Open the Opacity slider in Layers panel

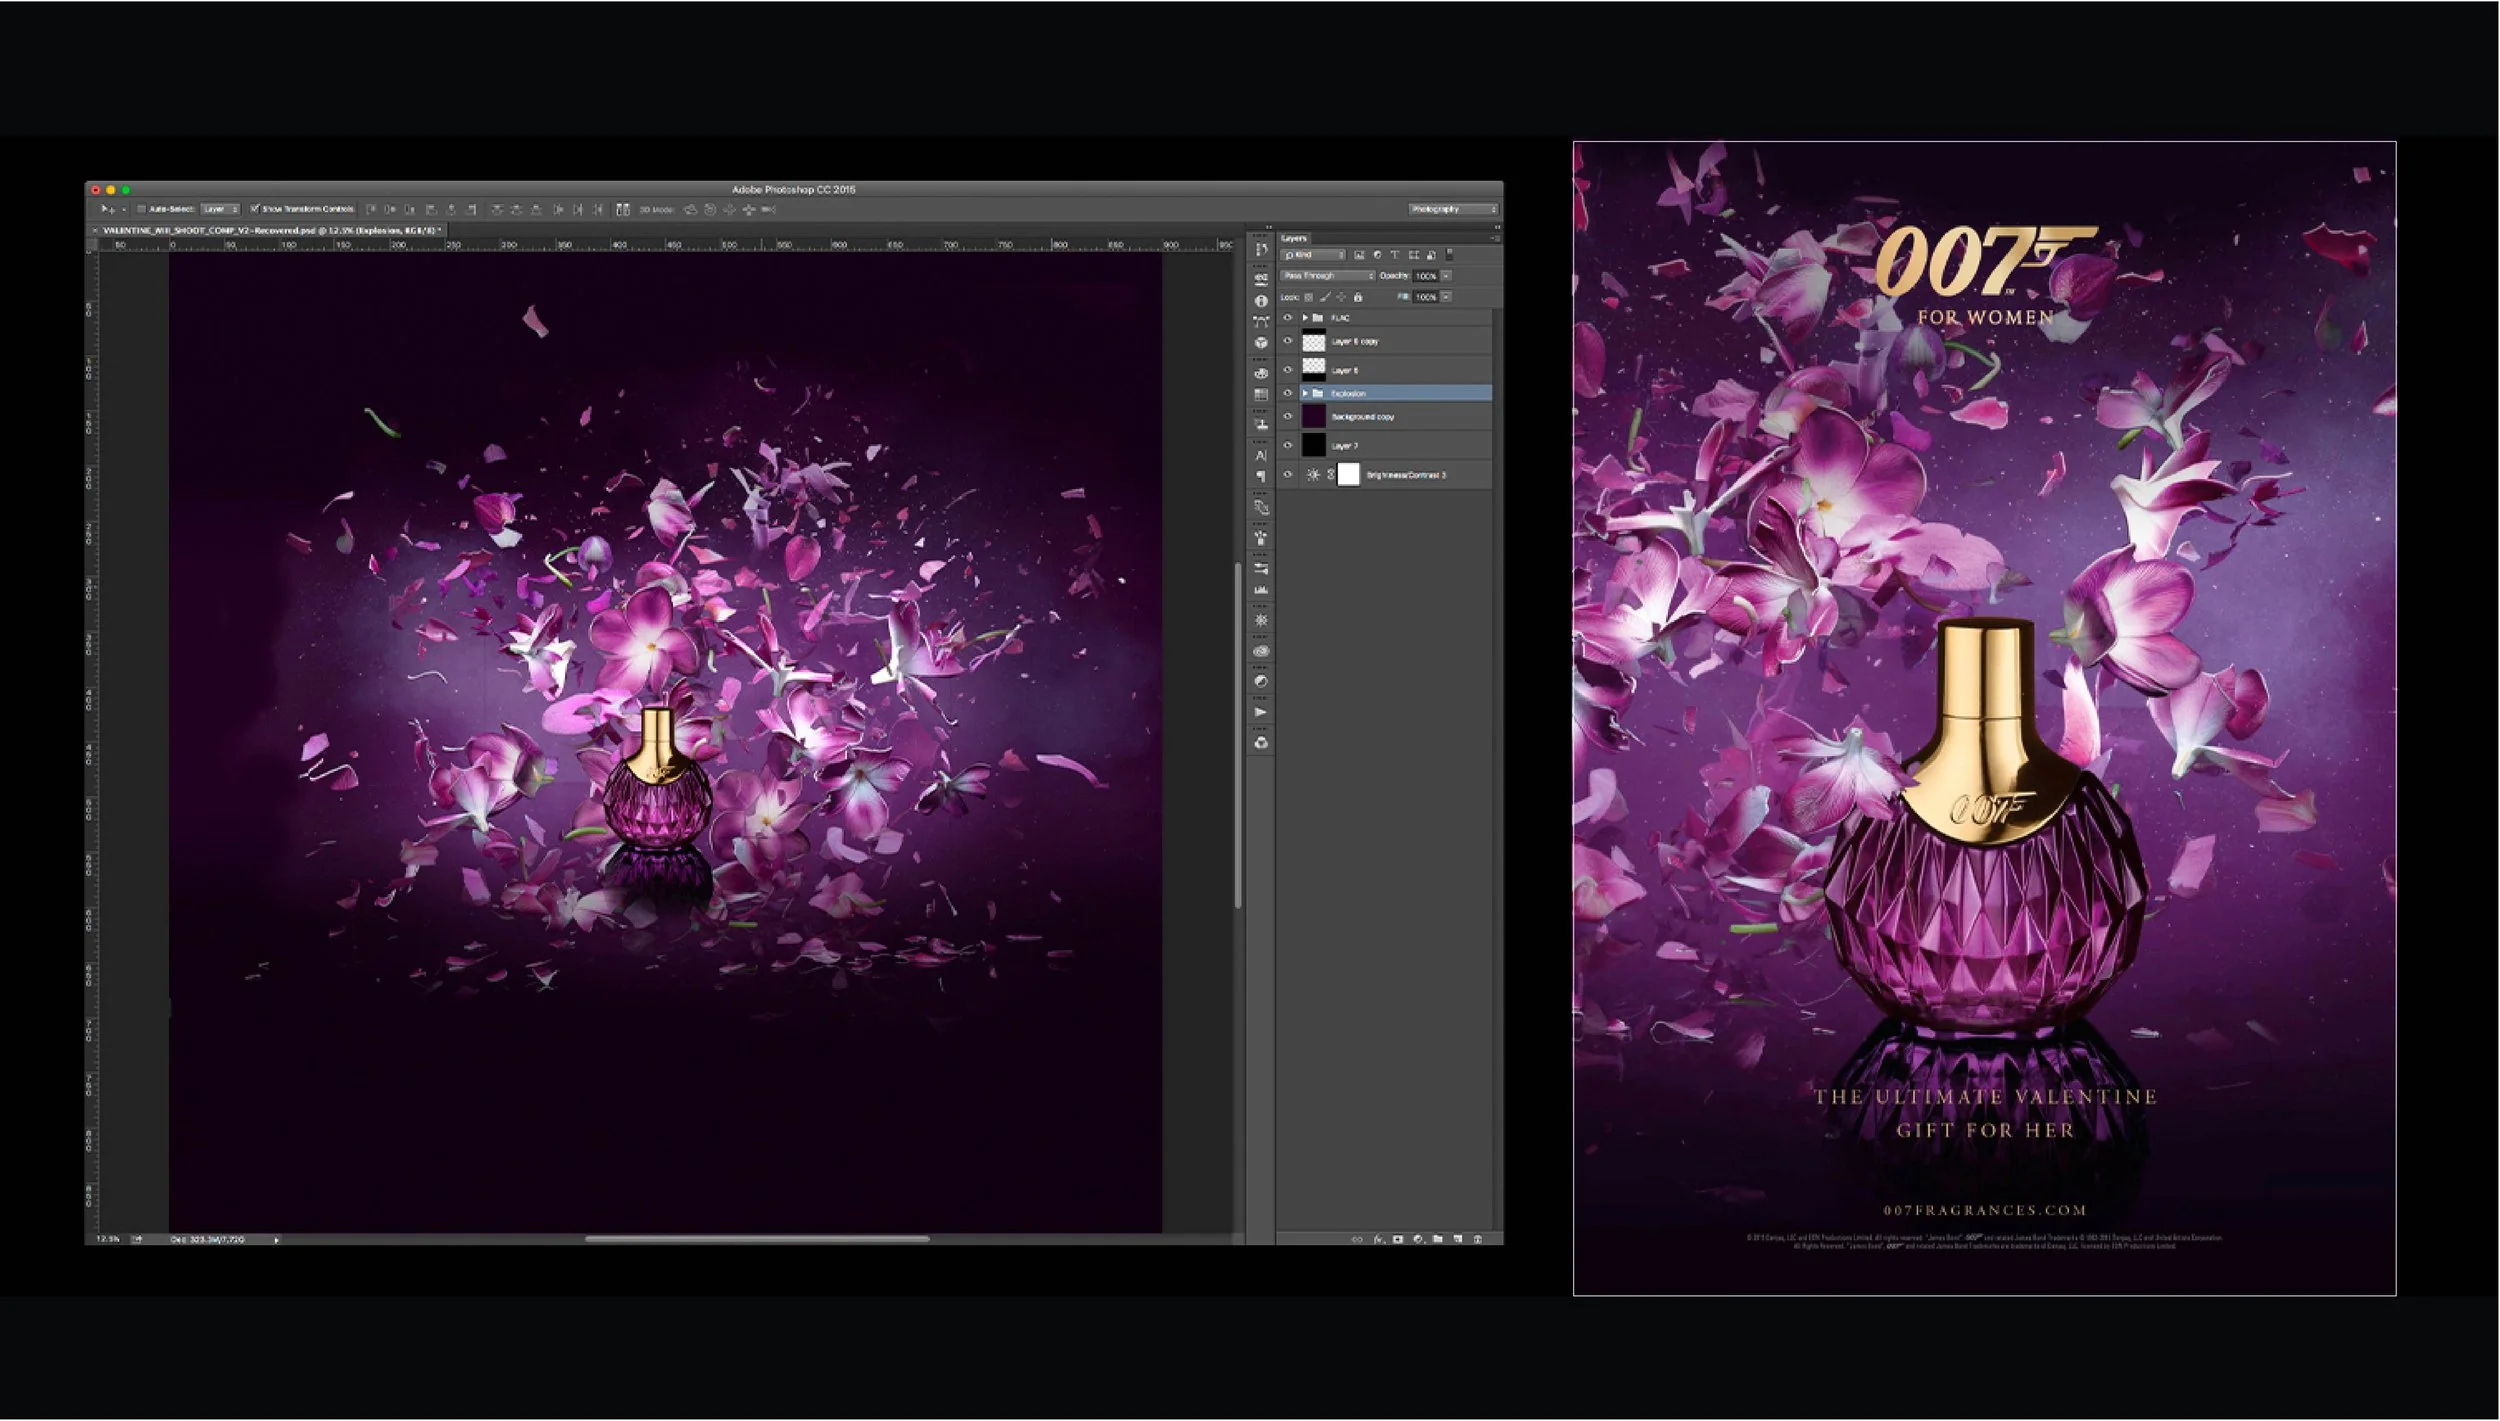coord(1447,276)
